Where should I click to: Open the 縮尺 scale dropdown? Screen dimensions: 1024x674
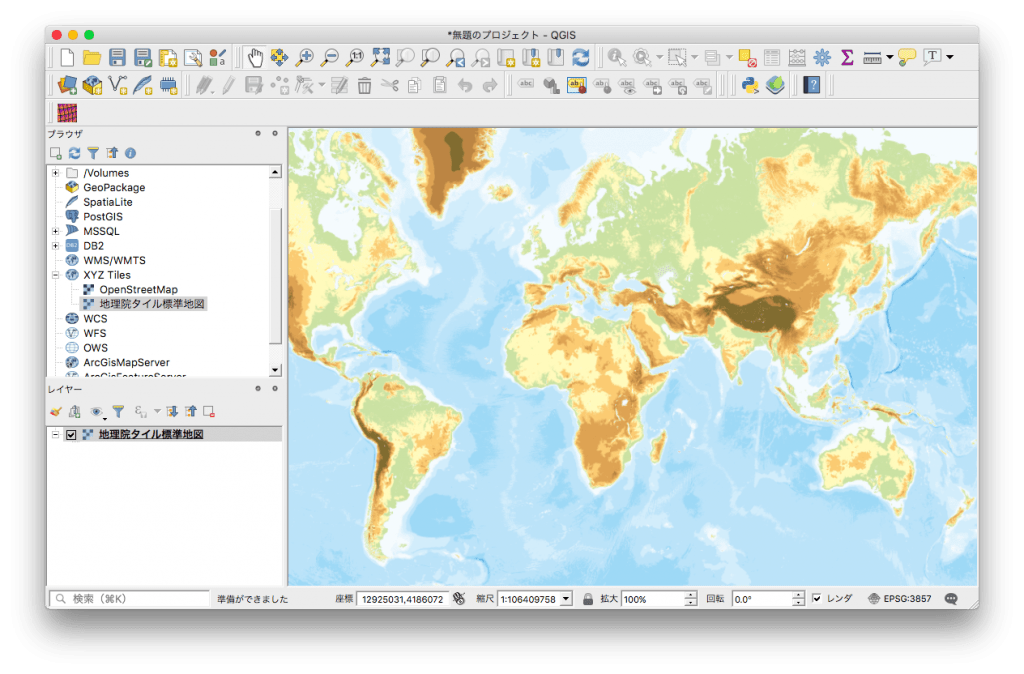tap(564, 597)
